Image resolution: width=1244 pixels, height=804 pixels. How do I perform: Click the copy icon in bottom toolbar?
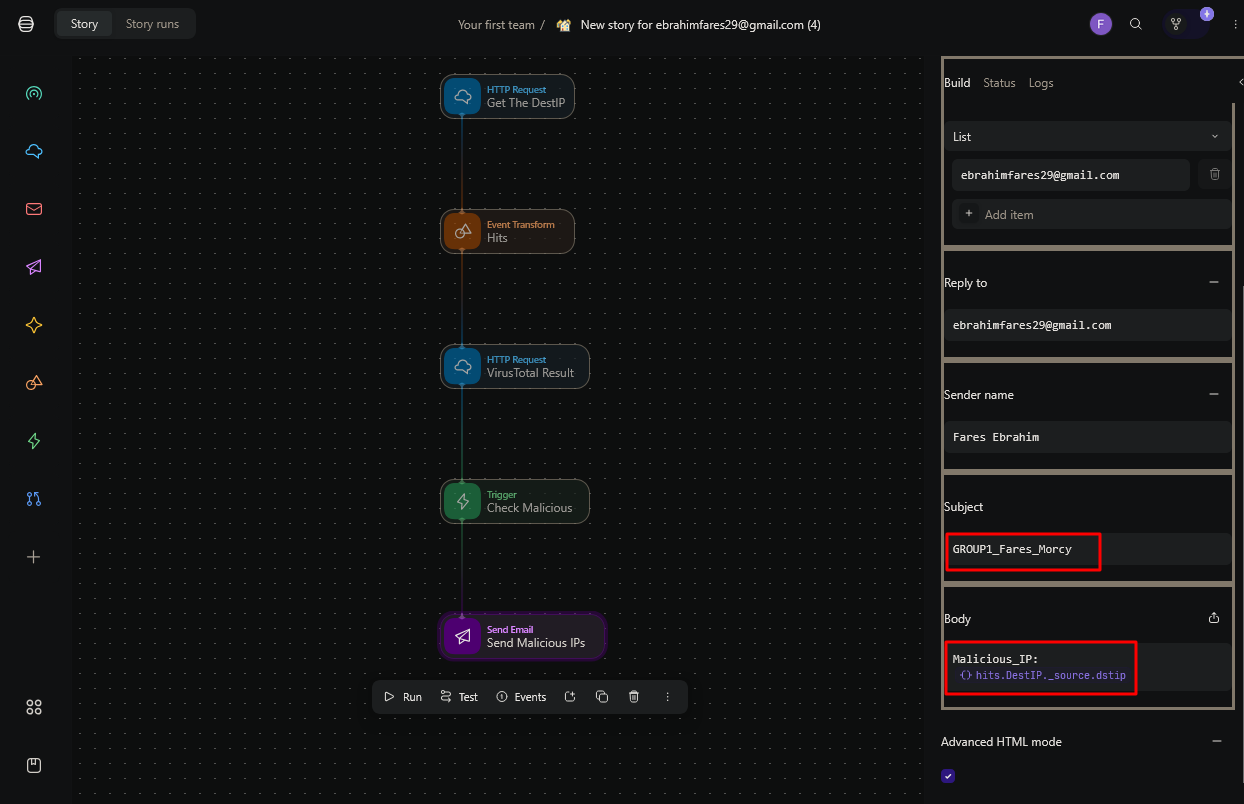pyautogui.click(x=602, y=697)
